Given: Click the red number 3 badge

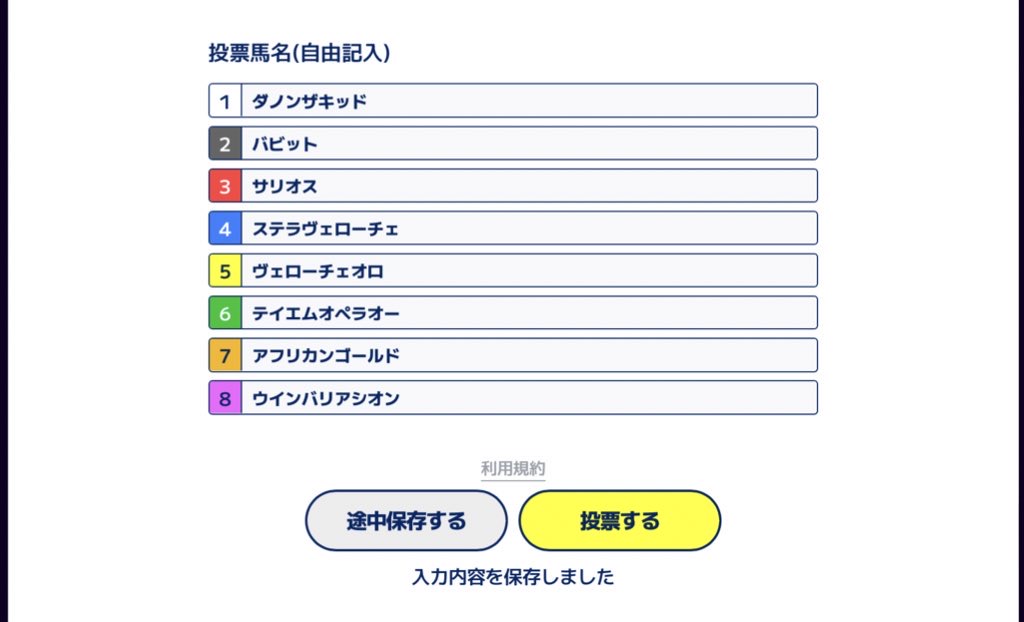Looking at the screenshot, I should (225, 186).
